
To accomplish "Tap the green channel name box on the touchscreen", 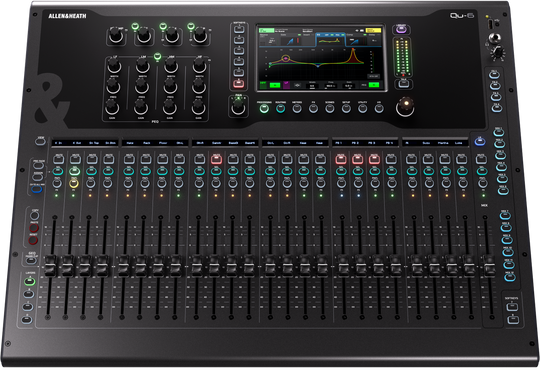I will coord(266,31).
